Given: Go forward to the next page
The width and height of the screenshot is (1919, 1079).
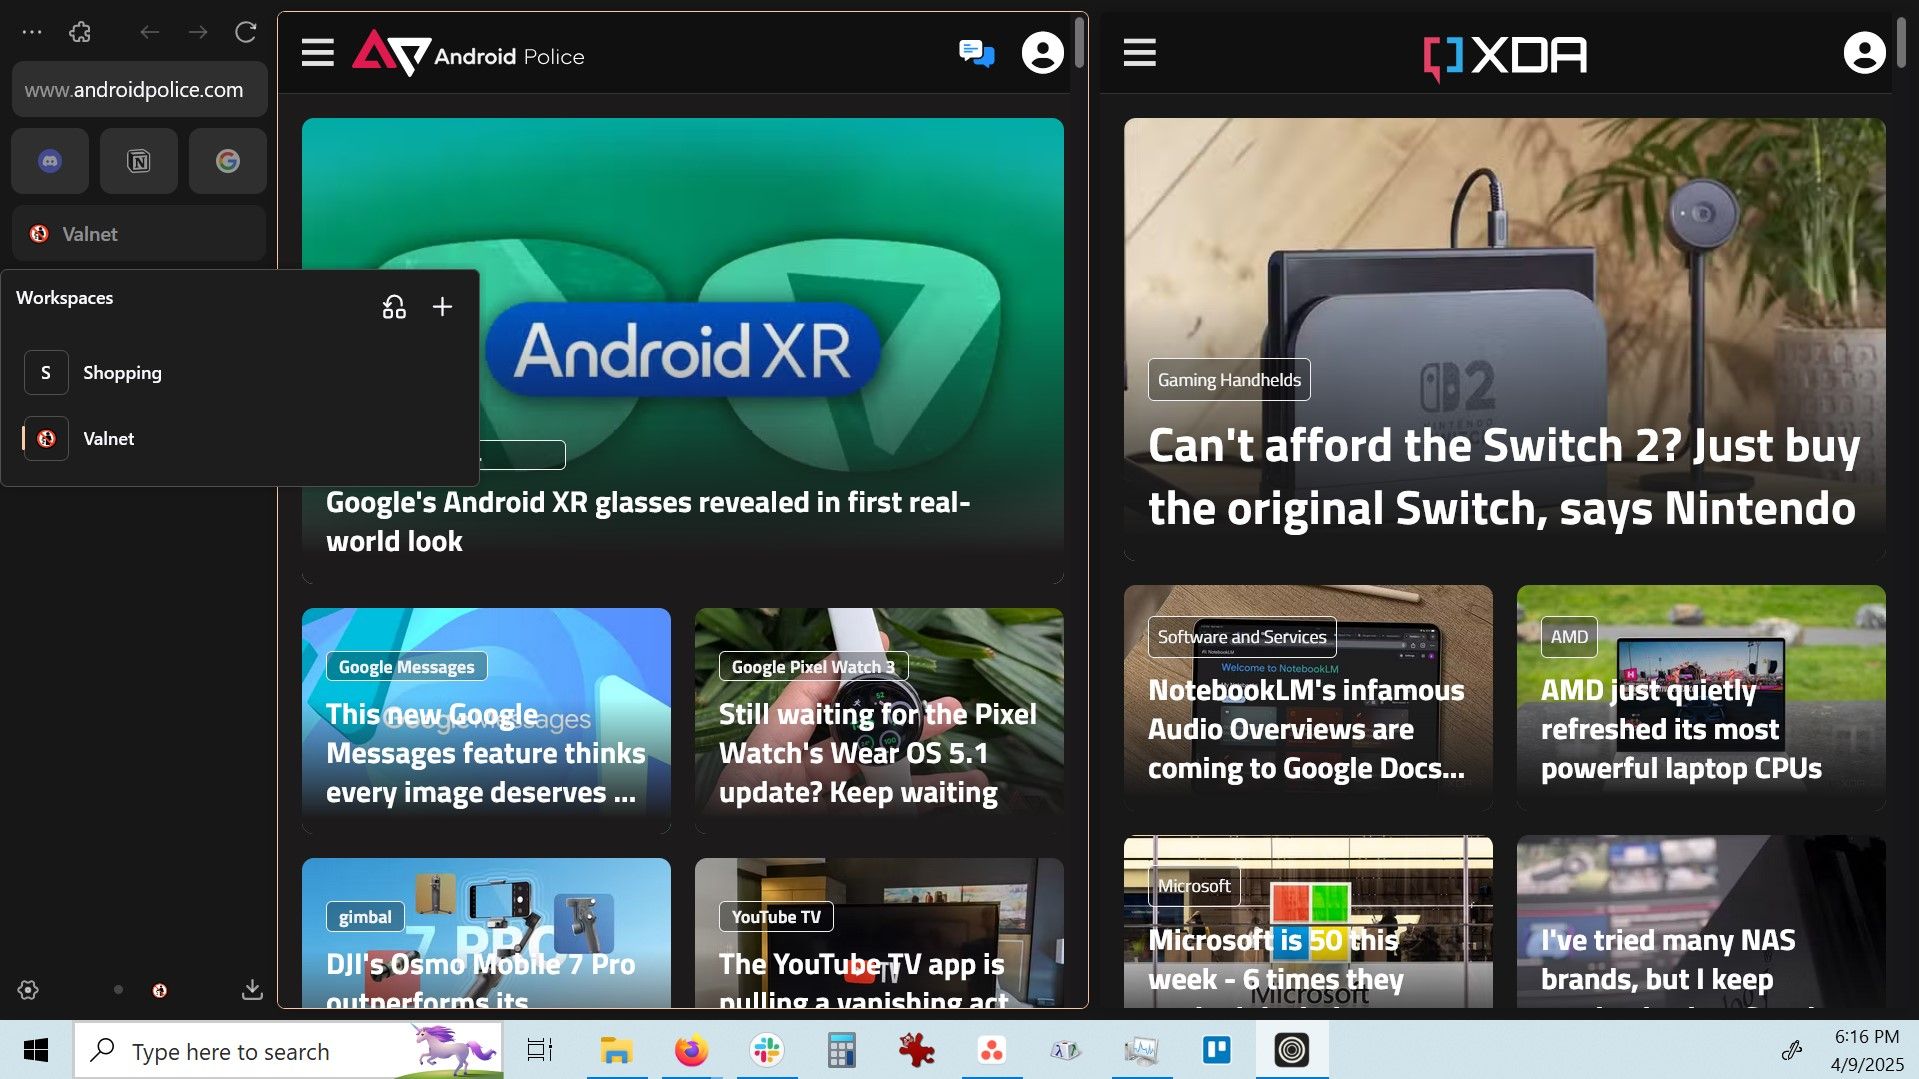Looking at the screenshot, I should pyautogui.click(x=198, y=32).
